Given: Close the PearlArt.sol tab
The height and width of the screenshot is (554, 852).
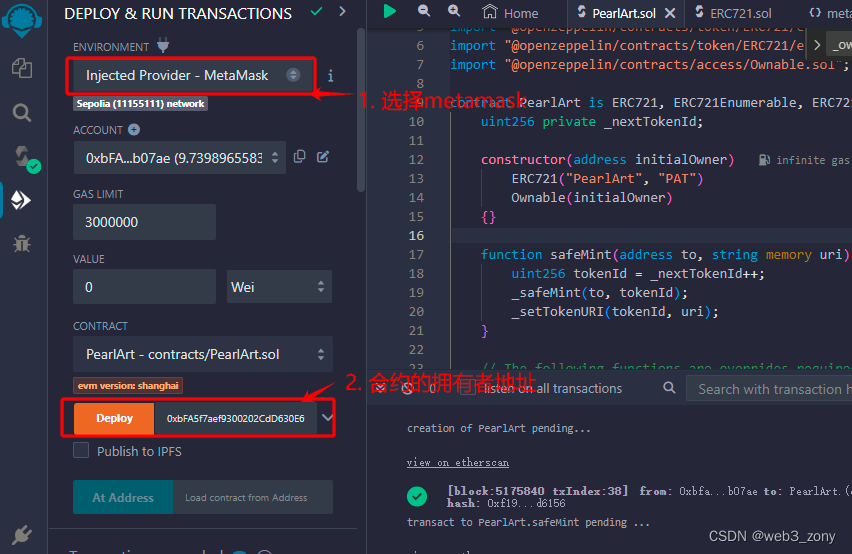Looking at the screenshot, I should click(x=671, y=12).
